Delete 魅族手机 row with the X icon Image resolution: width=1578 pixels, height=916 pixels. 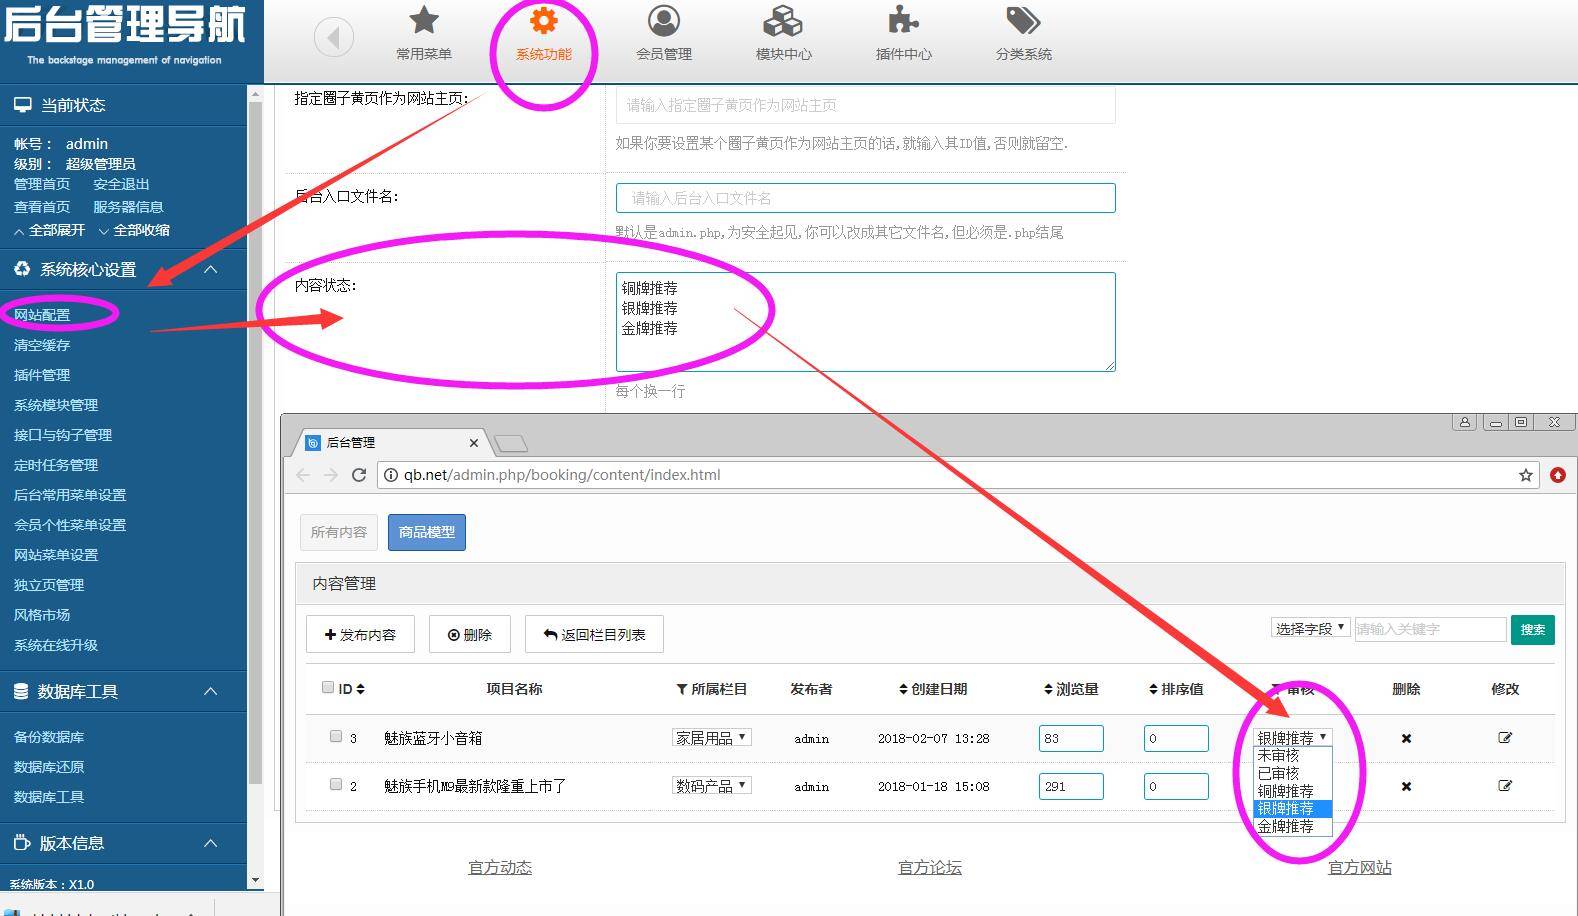click(x=1406, y=786)
